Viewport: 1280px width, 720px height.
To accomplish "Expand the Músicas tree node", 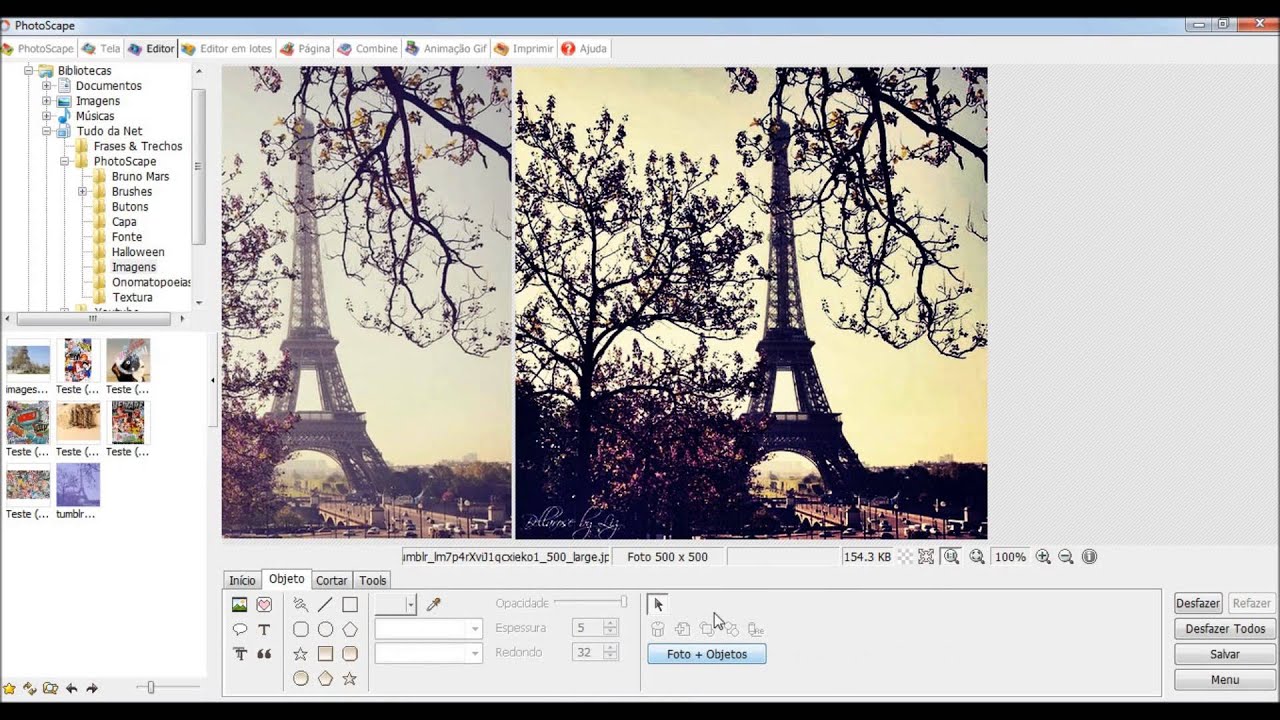I will click(46, 116).
